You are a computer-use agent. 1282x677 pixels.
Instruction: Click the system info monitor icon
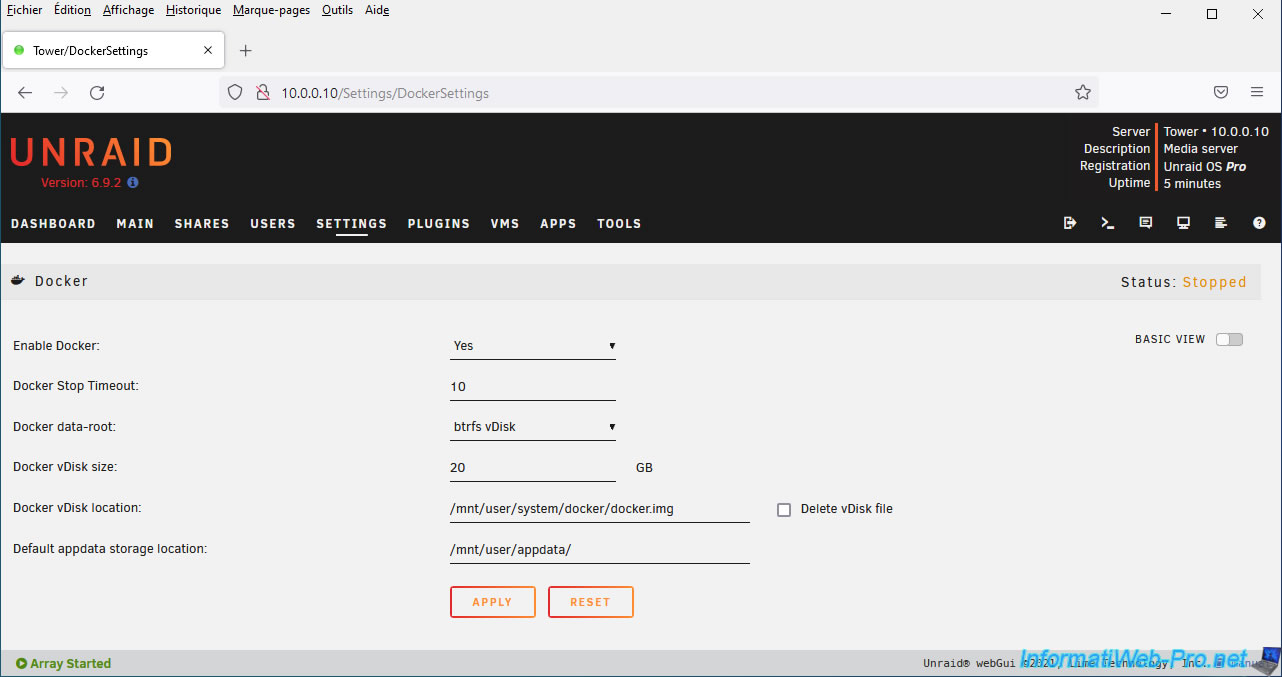point(1183,223)
